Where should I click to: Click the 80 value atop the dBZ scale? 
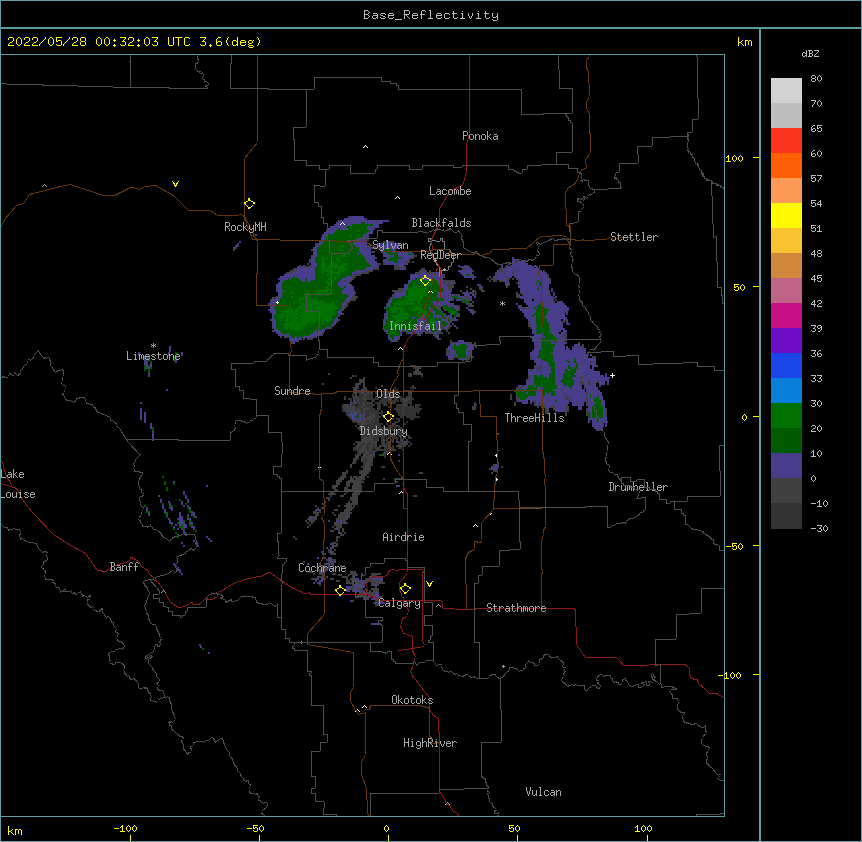click(x=816, y=79)
